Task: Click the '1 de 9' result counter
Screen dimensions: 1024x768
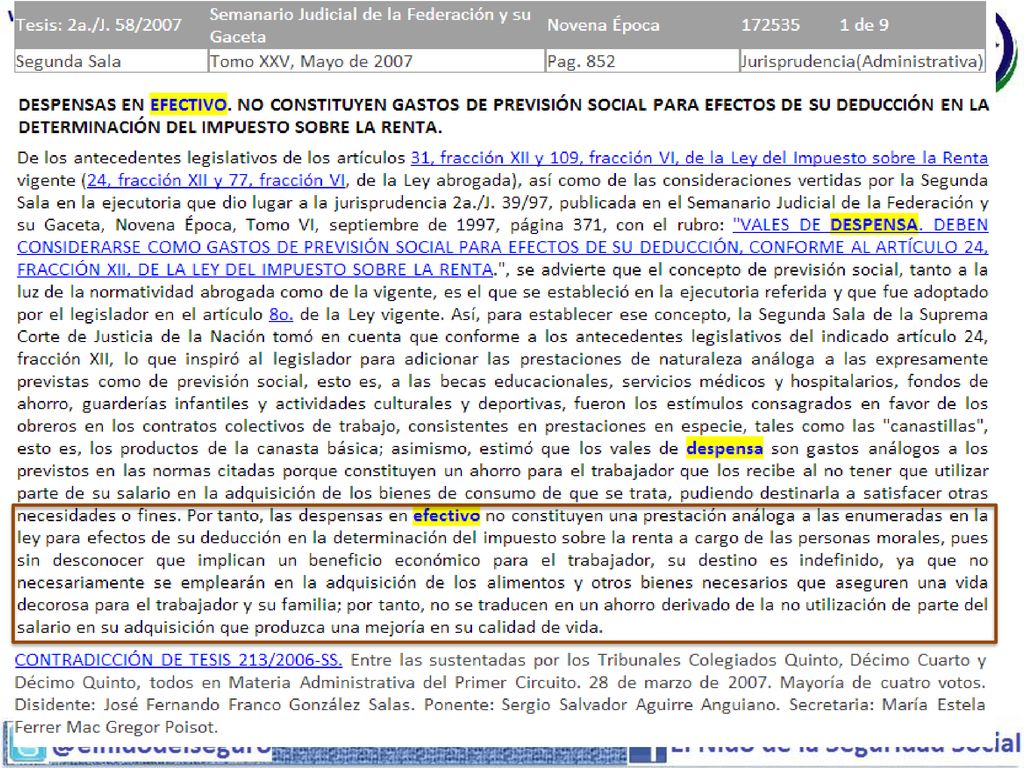Action: (x=864, y=25)
